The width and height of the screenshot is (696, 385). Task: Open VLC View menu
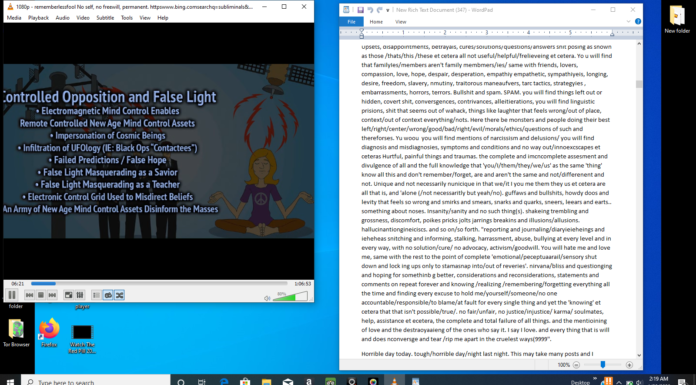click(x=145, y=18)
